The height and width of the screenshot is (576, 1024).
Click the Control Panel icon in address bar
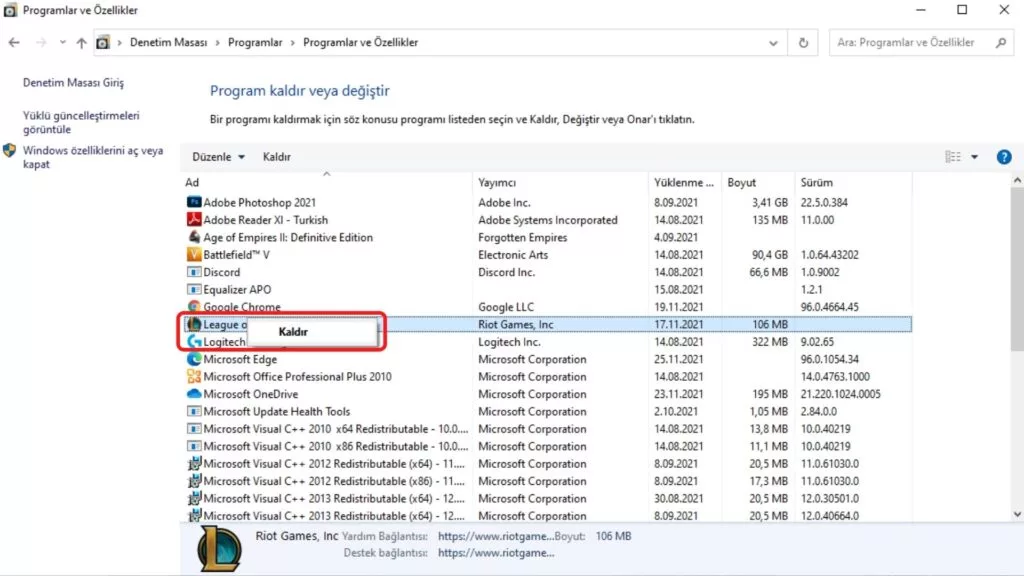(x=103, y=42)
